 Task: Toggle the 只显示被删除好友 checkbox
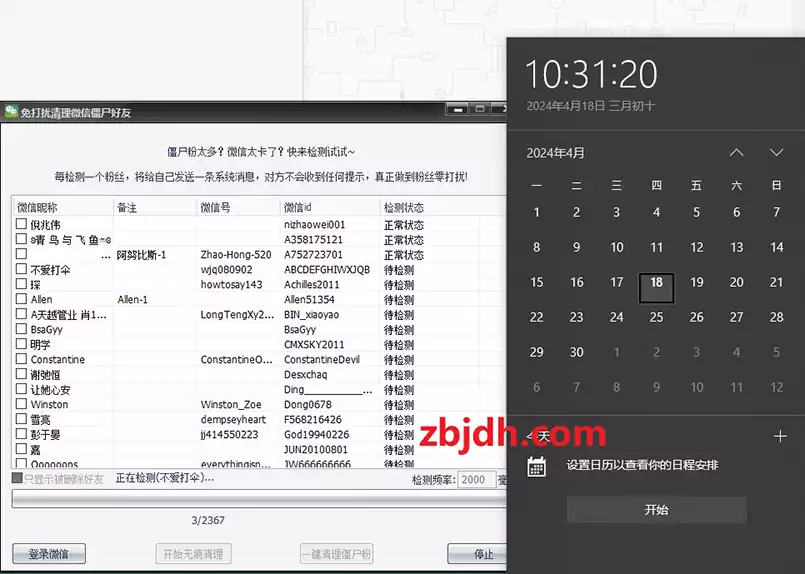(x=17, y=478)
